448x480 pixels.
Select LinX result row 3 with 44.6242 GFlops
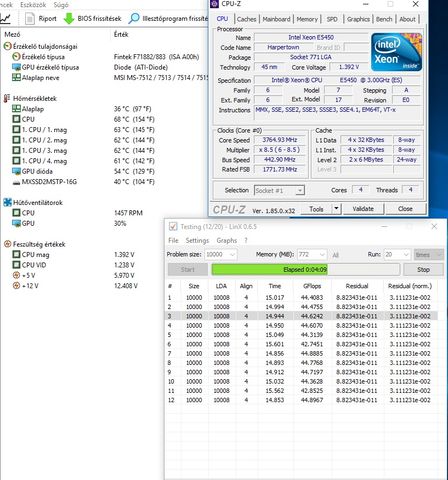(x=302, y=316)
